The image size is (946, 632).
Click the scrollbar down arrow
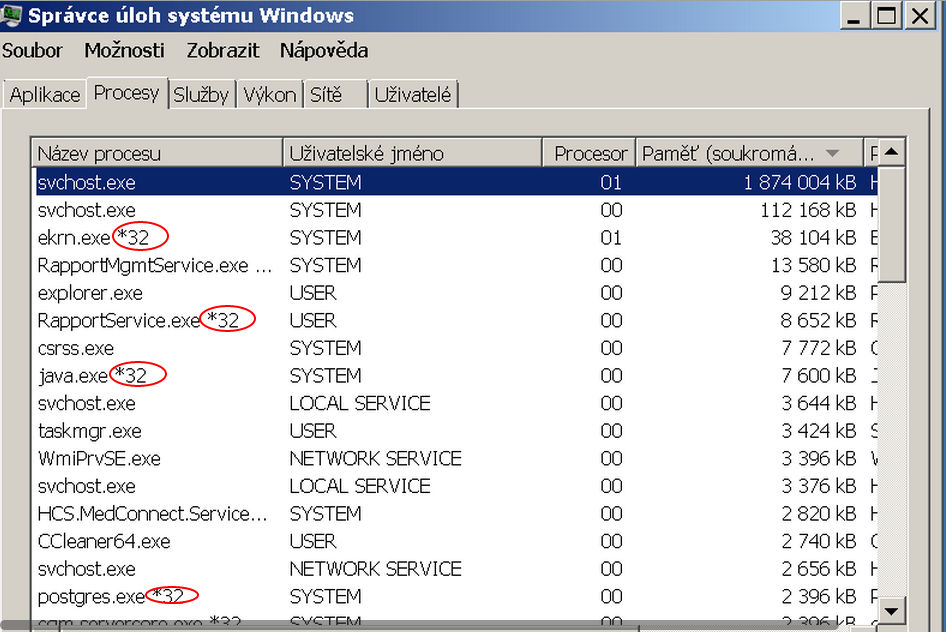tap(892, 610)
